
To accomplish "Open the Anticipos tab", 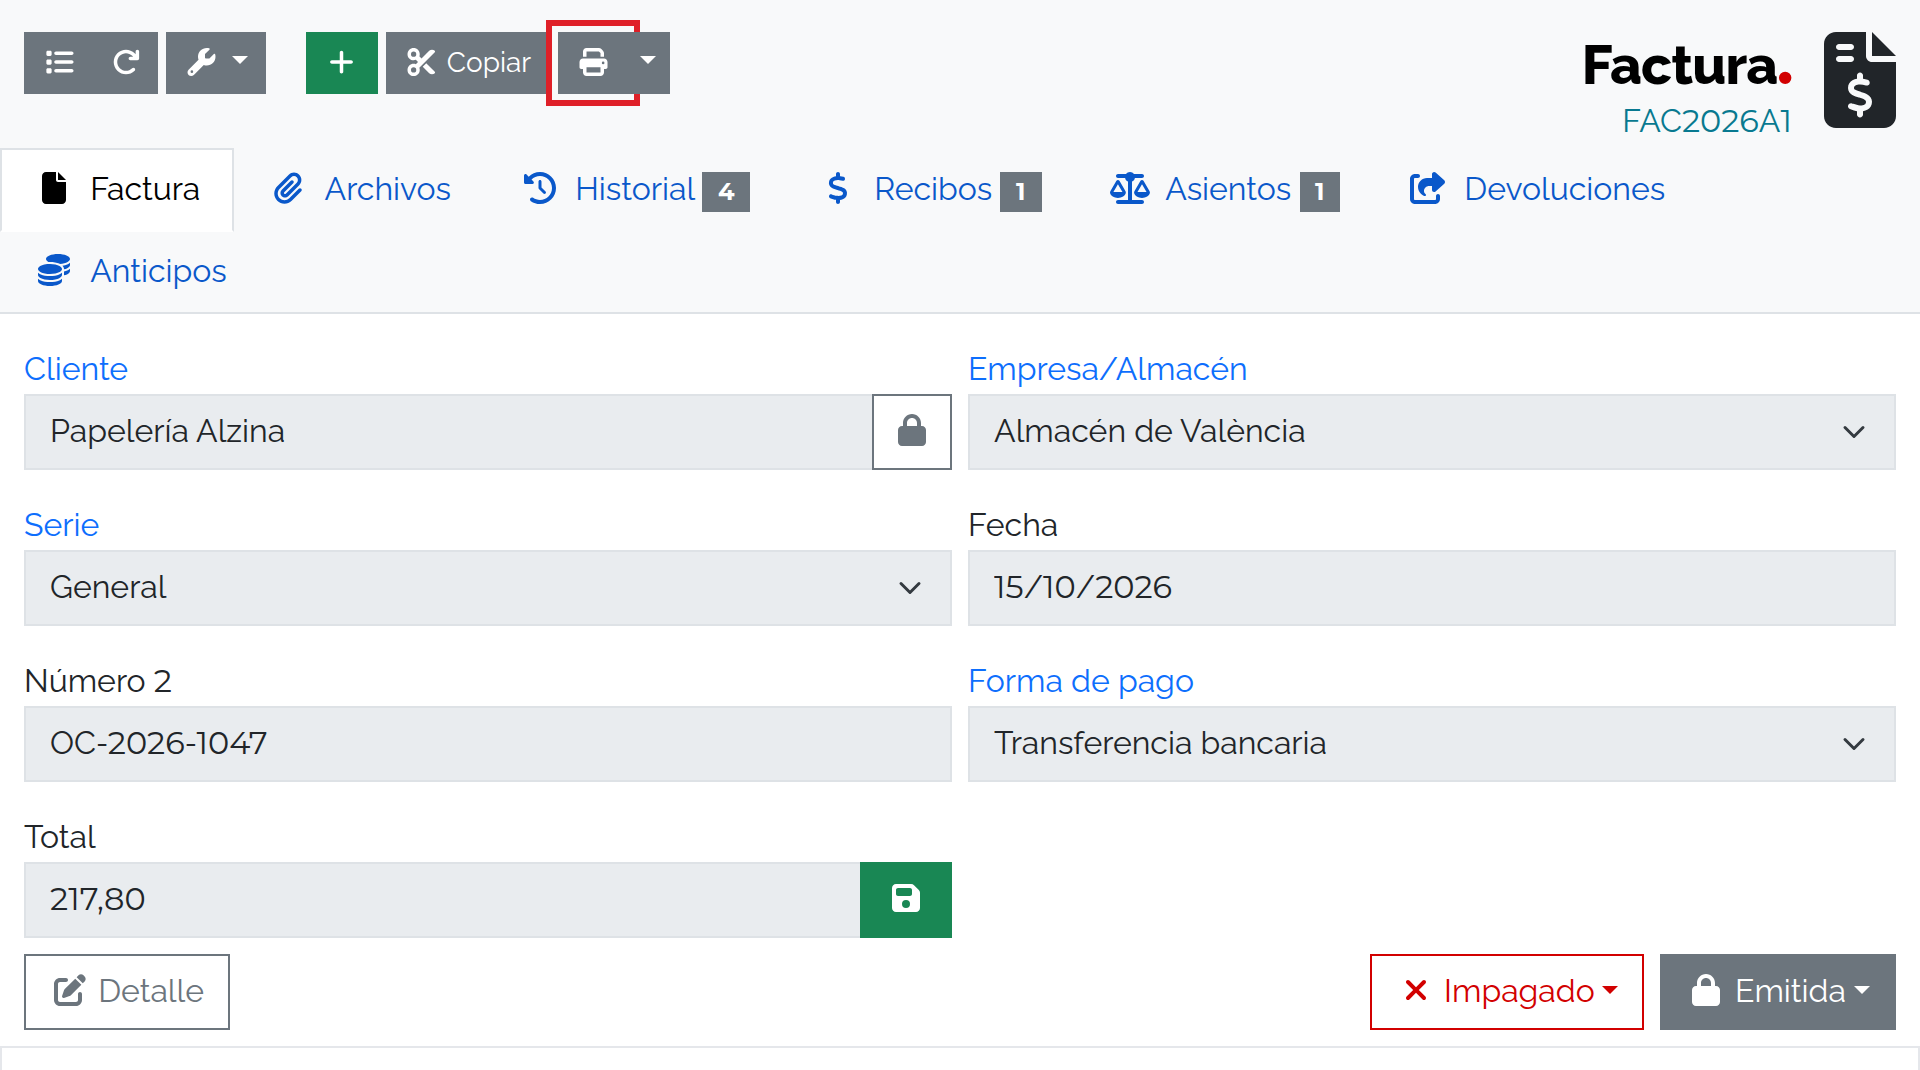I will click(x=131, y=271).
